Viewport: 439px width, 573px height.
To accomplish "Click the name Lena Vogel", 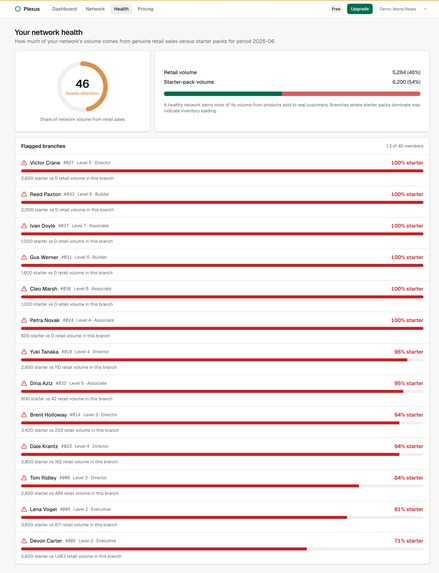I will (43, 509).
